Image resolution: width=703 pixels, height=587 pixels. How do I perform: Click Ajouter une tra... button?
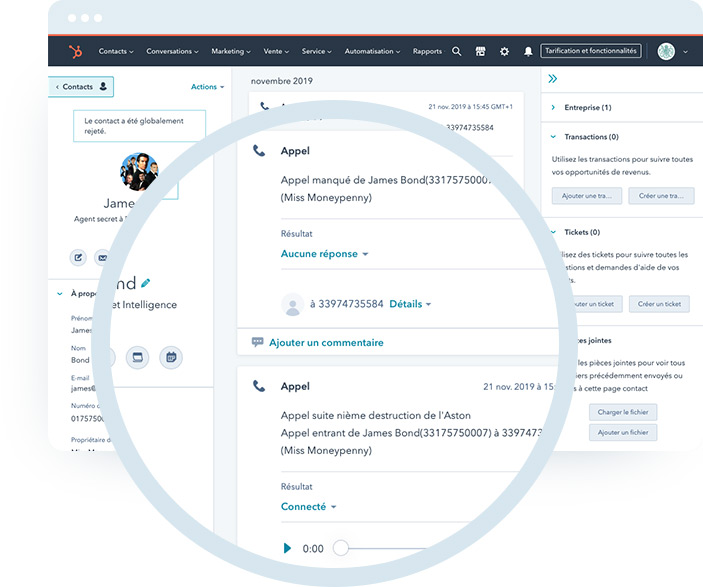(587, 196)
